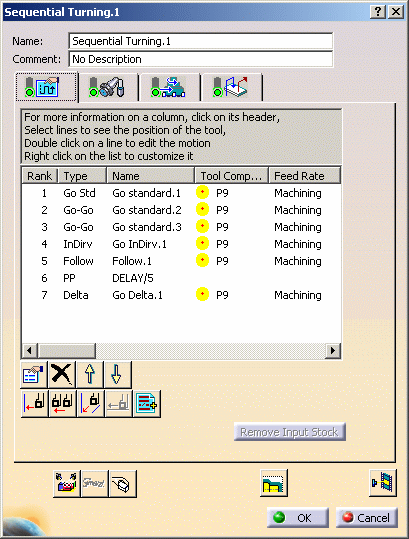Click the preview stock profile icon

pos(274,483)
